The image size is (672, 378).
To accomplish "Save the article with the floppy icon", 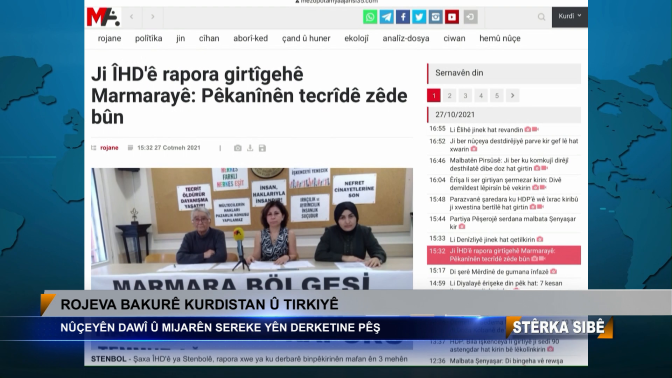I will pos(262,148).
